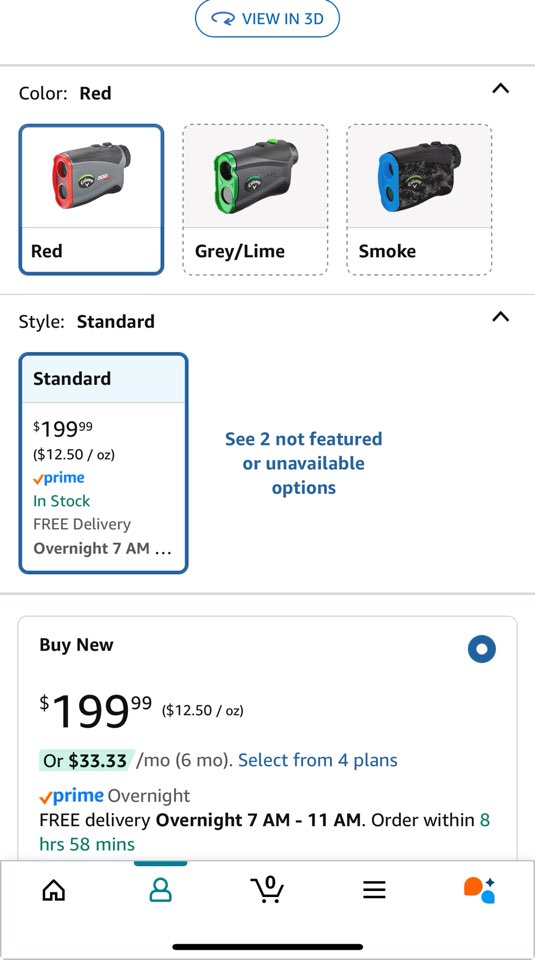The height and width of the screenshot is (960, 535).
Task: Open Select from 4 plans link
Action: tap(318, 760)
